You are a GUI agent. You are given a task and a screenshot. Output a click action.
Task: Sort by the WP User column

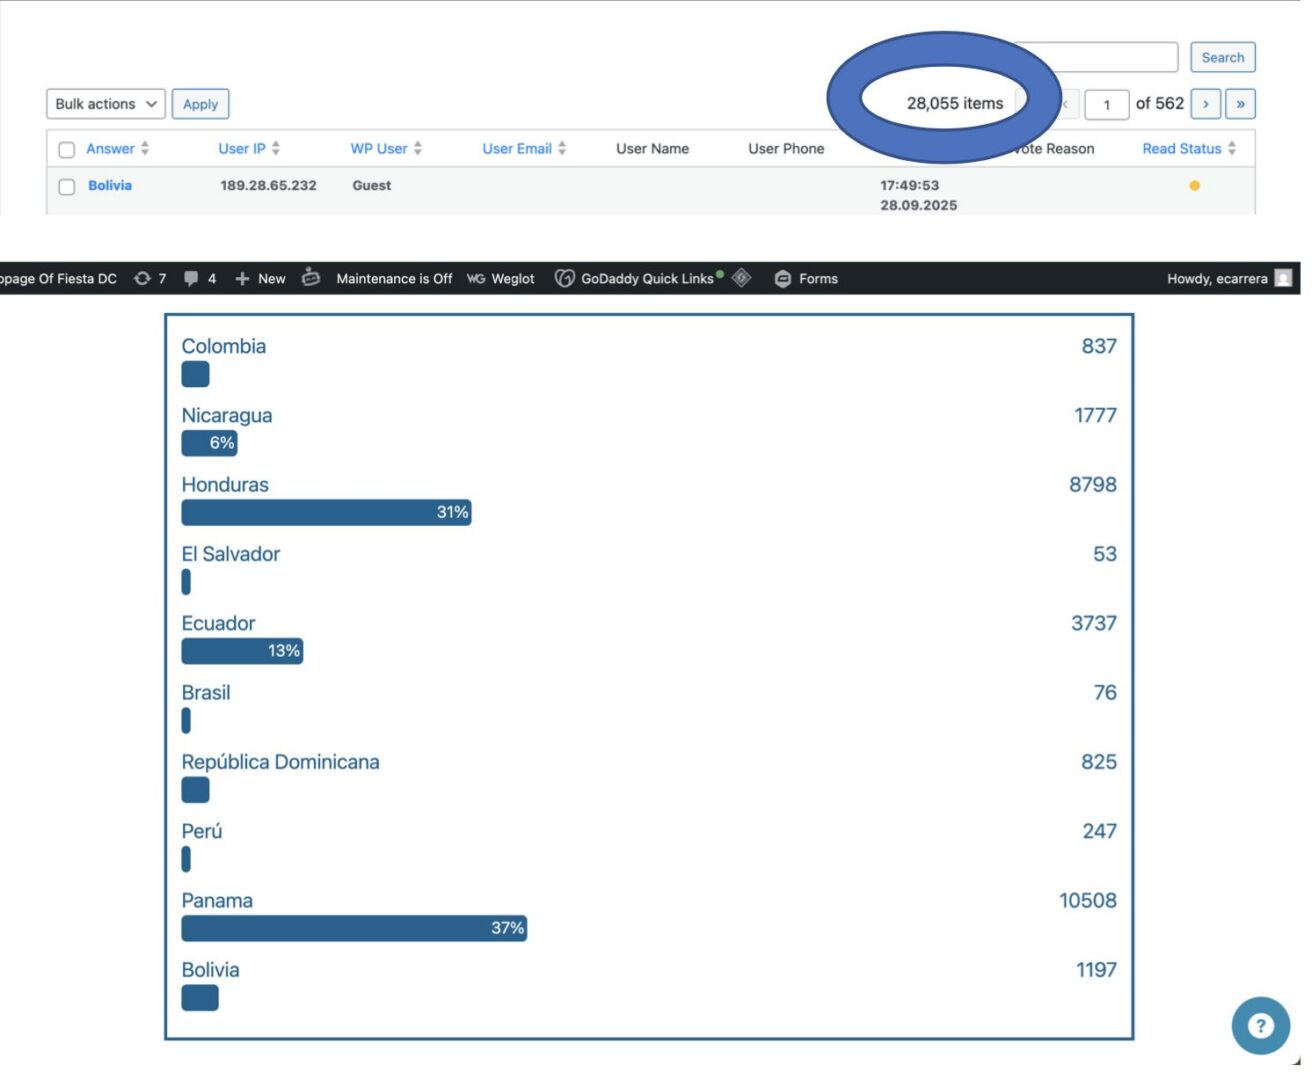coord(386,148)
